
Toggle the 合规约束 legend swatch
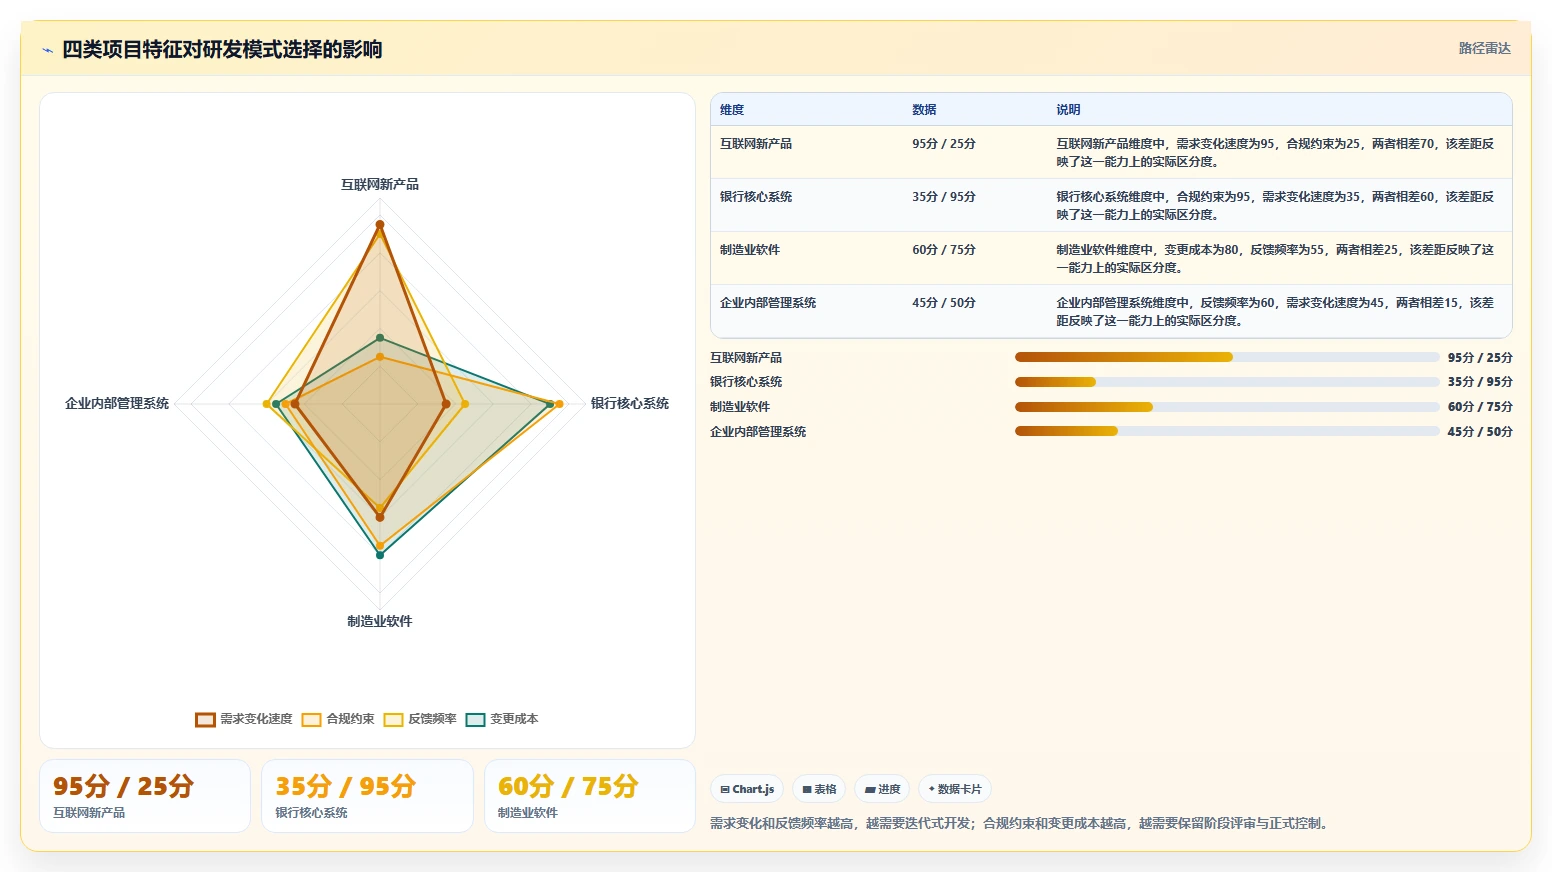coord(311,719)
